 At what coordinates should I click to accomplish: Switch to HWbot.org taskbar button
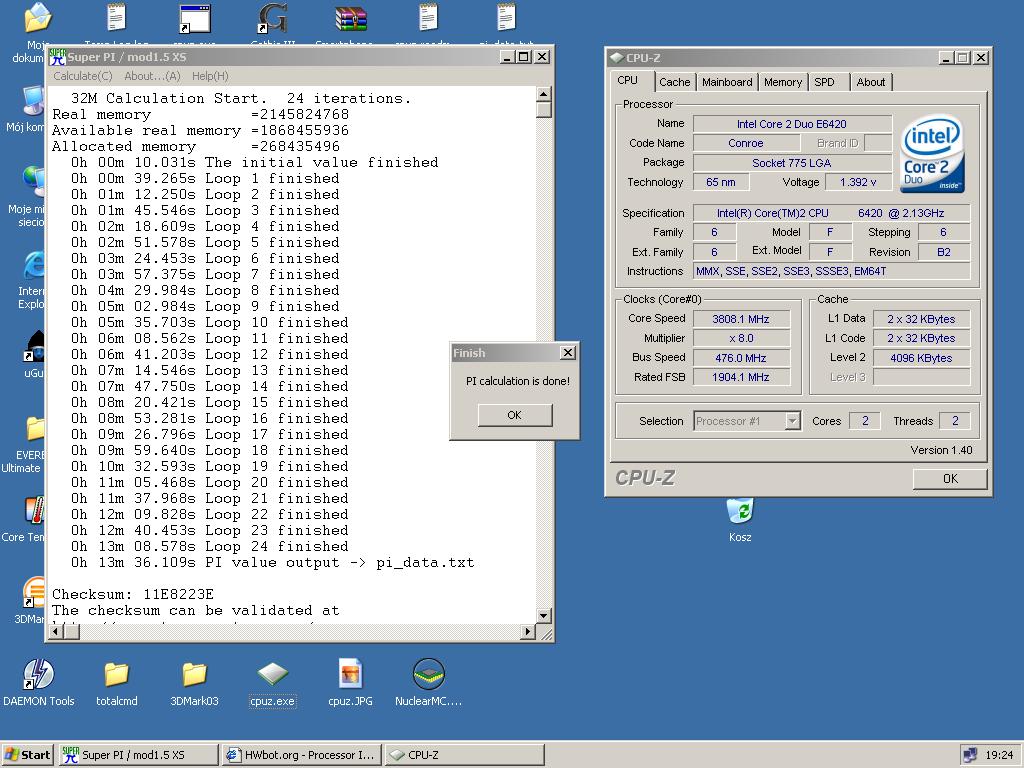tap(302, 755)
